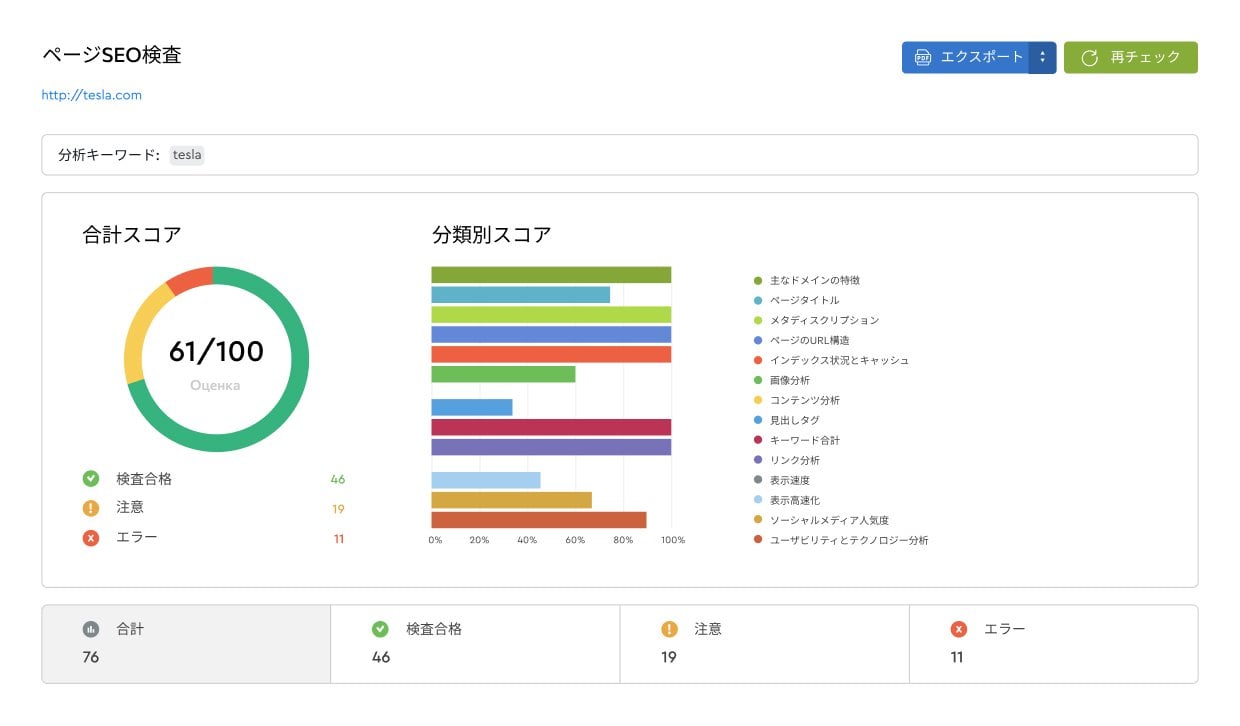The image size is (1240, 726).
Task: Click the エクスポート PDF export button
Action: click(x=966, y=57)
